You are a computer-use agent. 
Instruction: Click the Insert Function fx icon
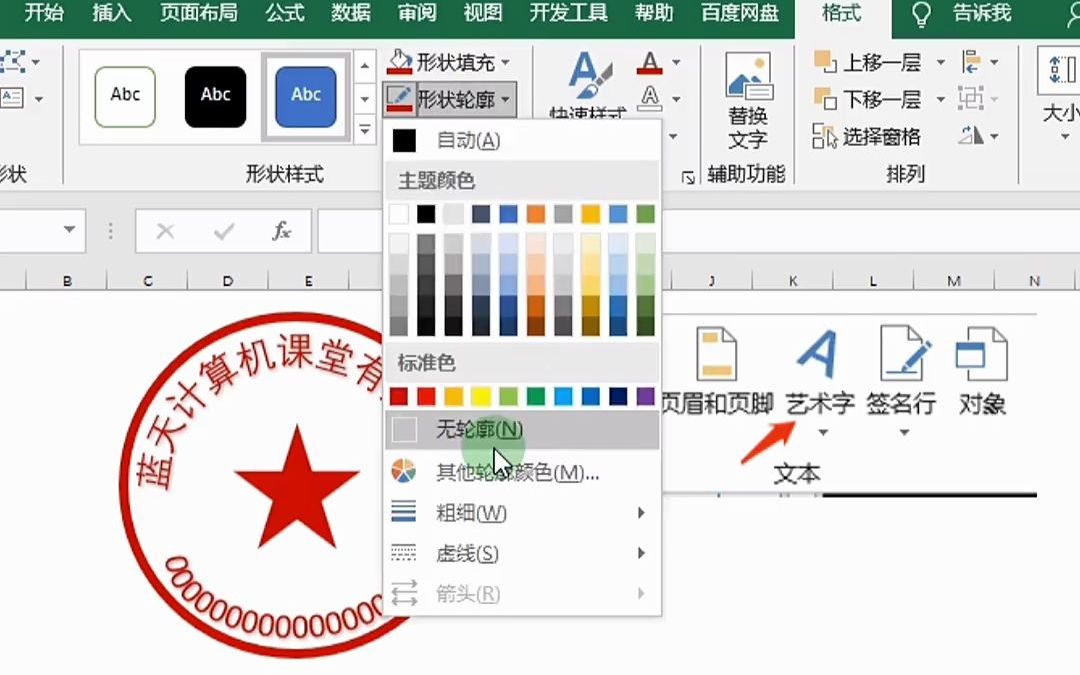[281, 231]
